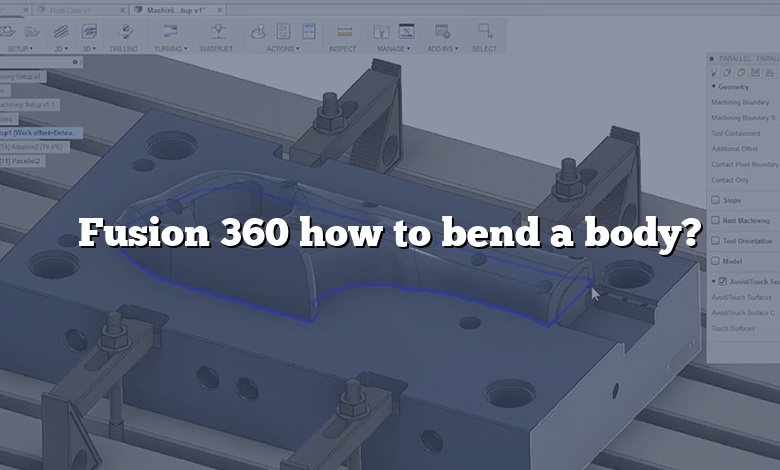Click the WATERJET label
Viewport: 780px width, 470px height.
[216, 49]
